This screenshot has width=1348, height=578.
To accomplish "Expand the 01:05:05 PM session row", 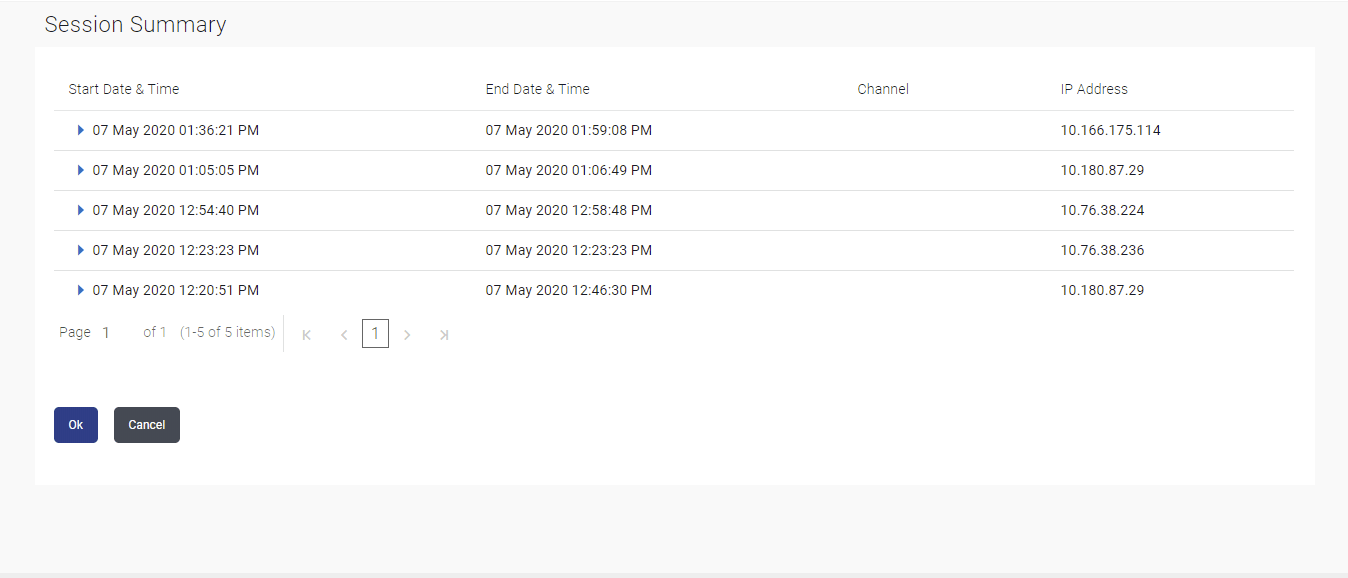I will tap(81, 170).
